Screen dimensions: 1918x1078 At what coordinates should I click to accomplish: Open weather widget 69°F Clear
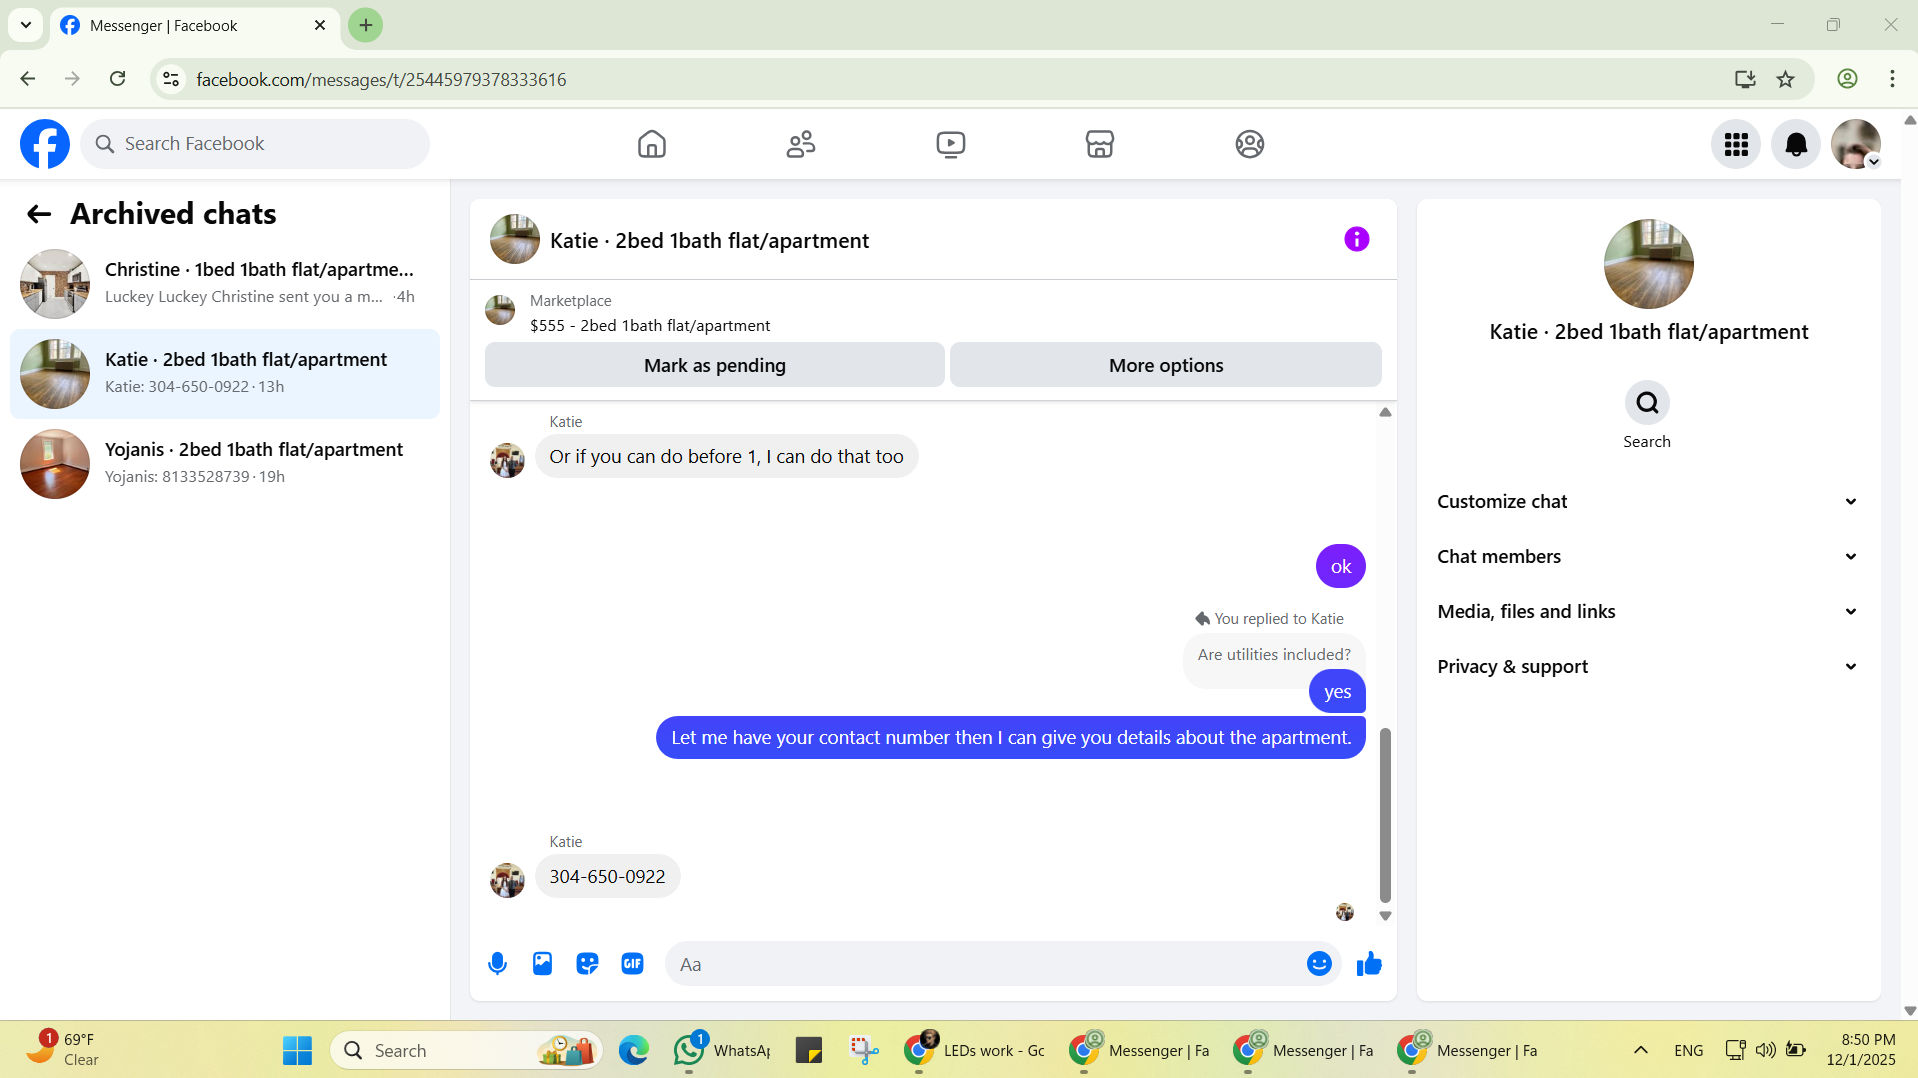click(63, 1050)
